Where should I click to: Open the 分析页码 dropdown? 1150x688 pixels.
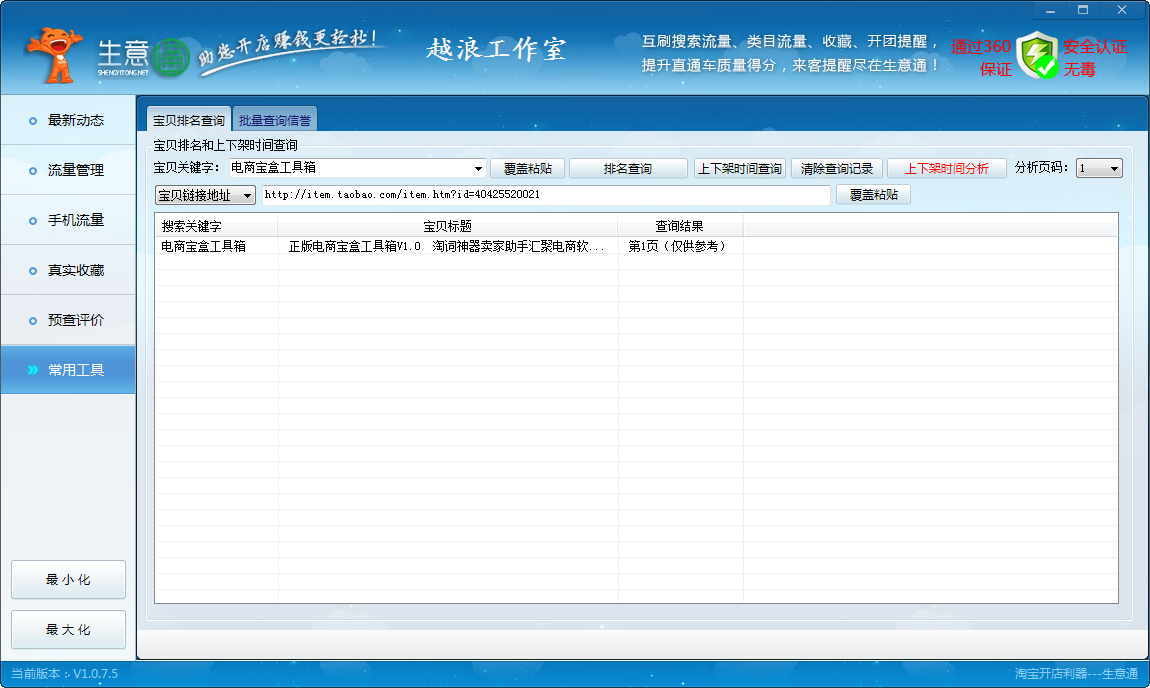coord(1099,169)
